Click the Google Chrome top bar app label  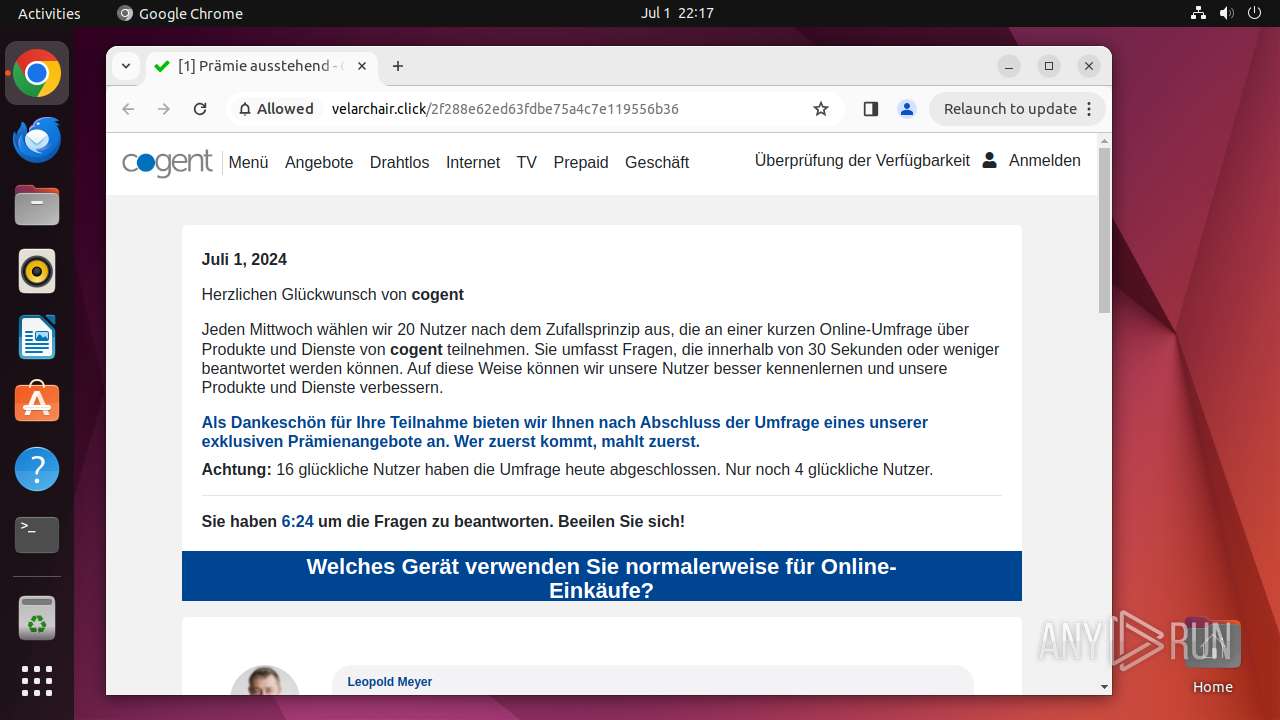click(180, 13)
